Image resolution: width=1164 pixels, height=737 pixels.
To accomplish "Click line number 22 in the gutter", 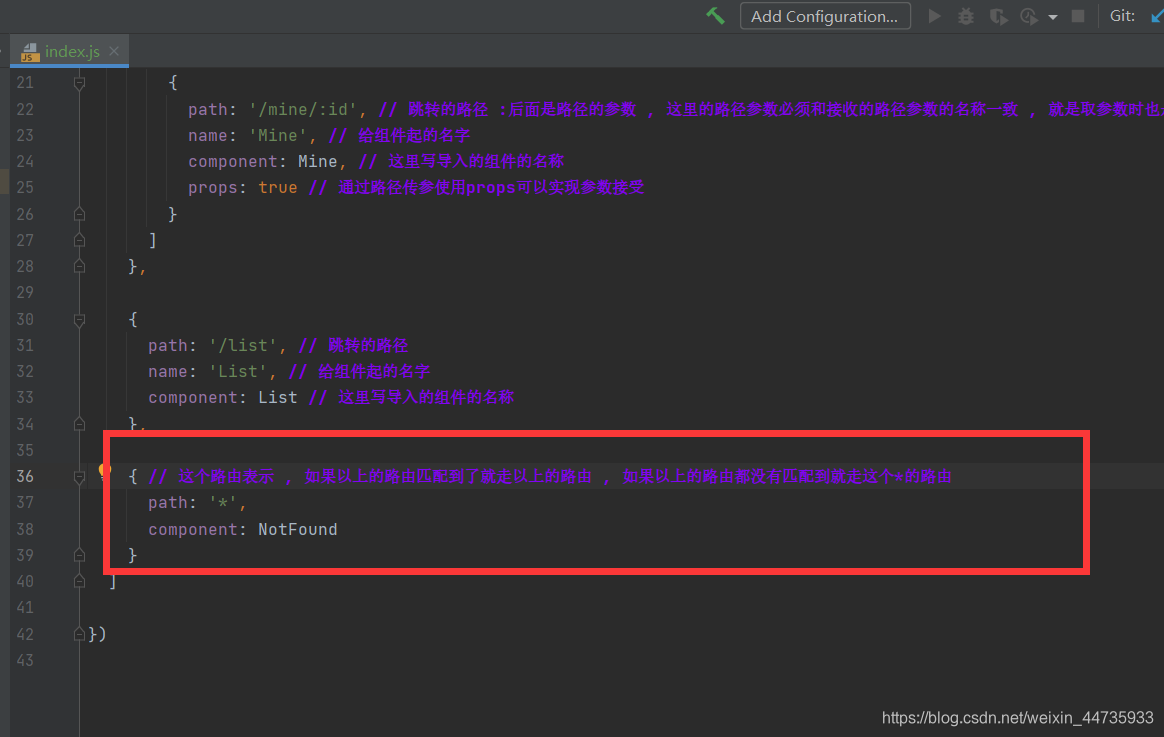I will [25, 109].
